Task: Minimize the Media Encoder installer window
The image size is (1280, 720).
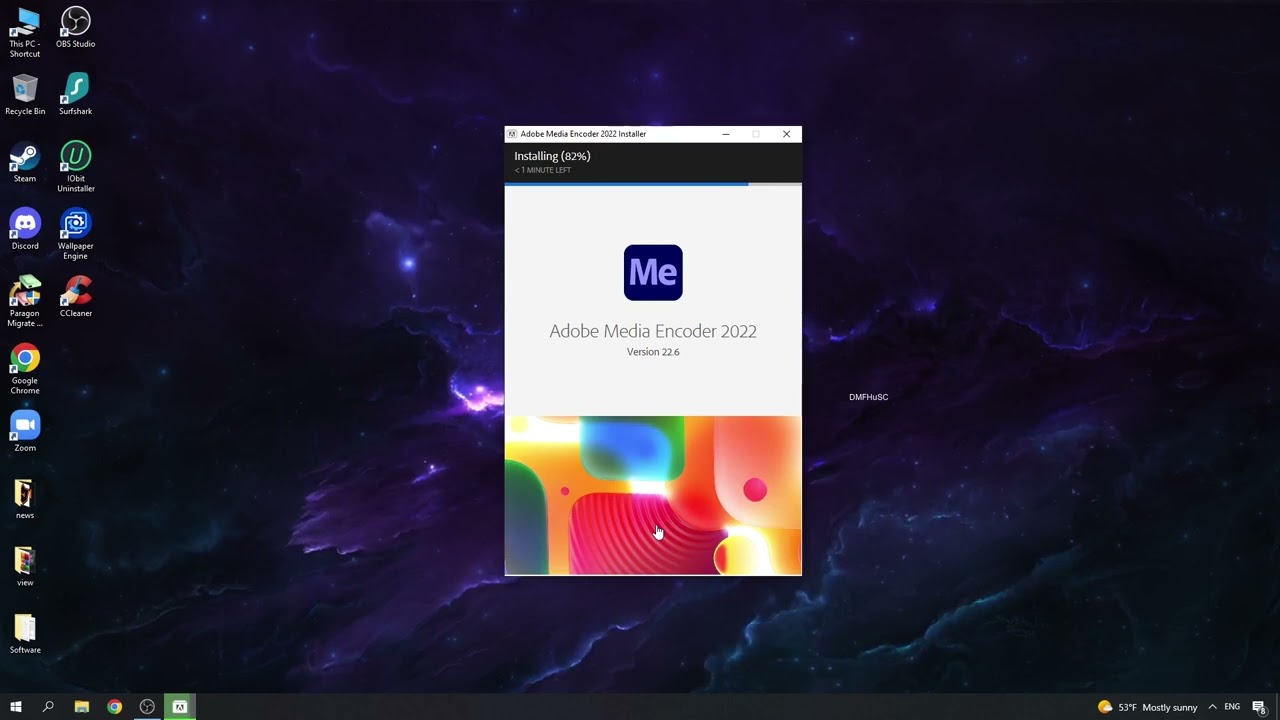Action: click(726, 134)
